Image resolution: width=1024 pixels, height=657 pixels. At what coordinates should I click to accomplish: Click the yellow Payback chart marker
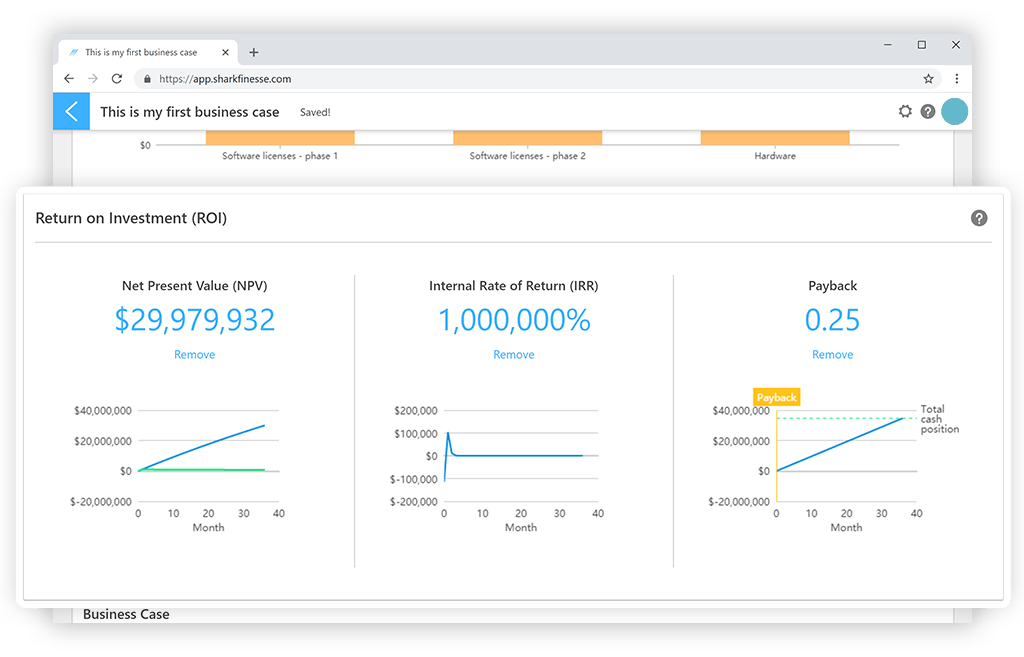pos(776,398)
